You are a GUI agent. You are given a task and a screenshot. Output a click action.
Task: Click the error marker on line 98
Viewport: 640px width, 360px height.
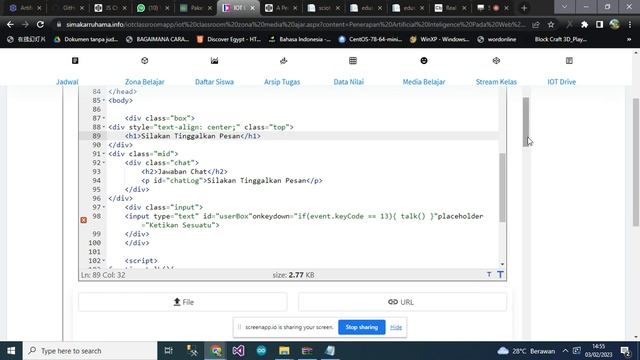click(x=84, y=220)
